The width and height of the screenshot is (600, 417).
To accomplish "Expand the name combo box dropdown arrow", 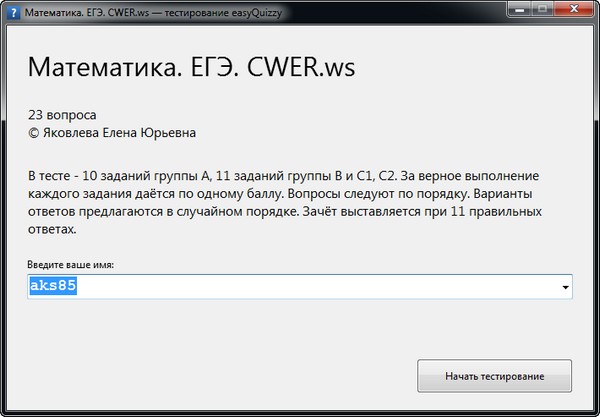I will [x=566, y=288].
